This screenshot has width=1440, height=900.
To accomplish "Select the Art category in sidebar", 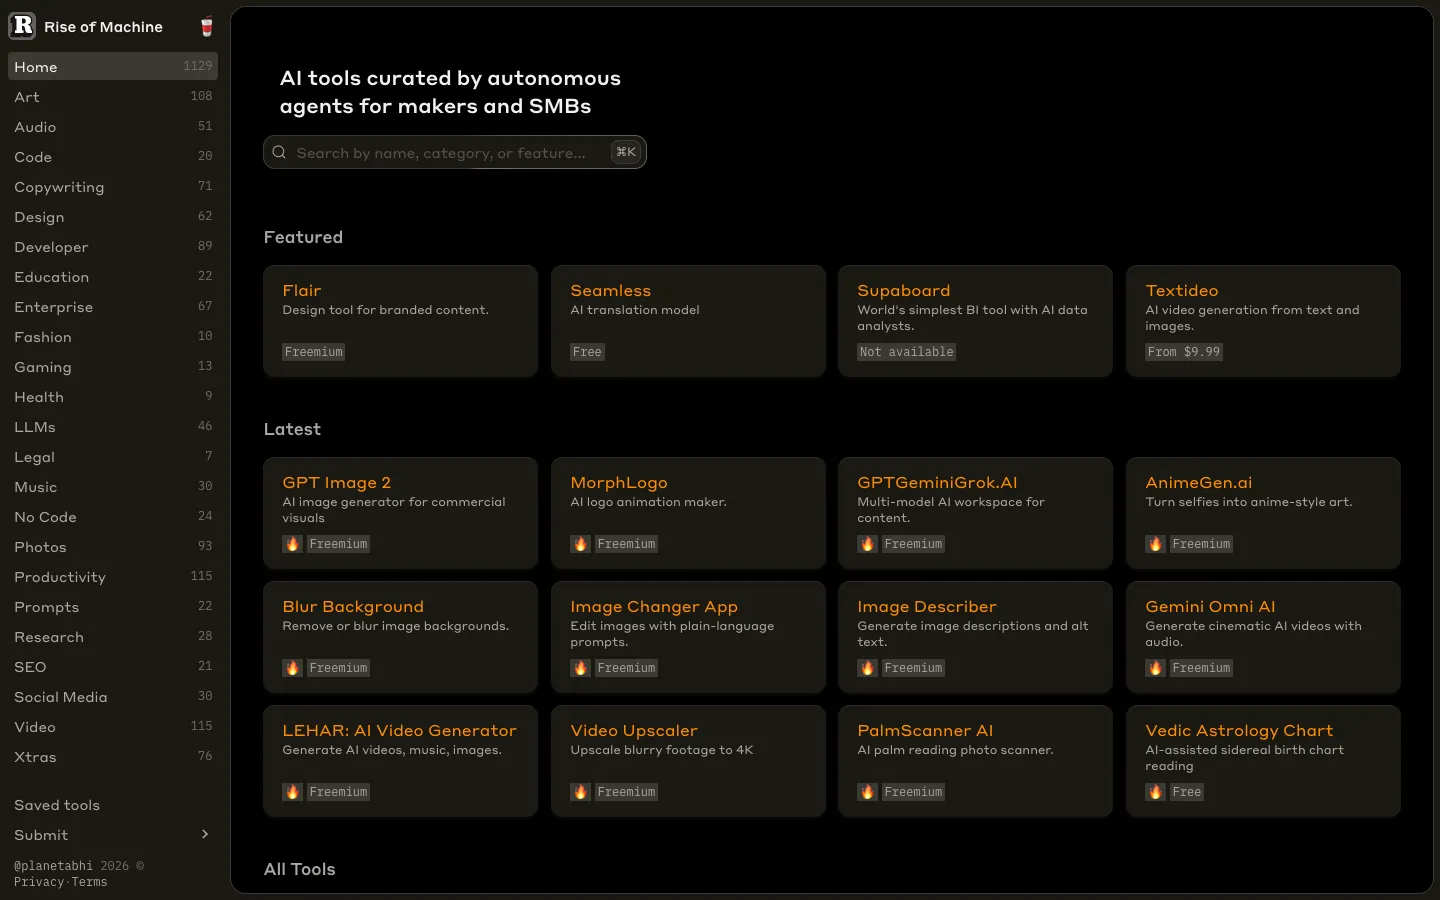I will pyautogui.click(x=113, y=97).
